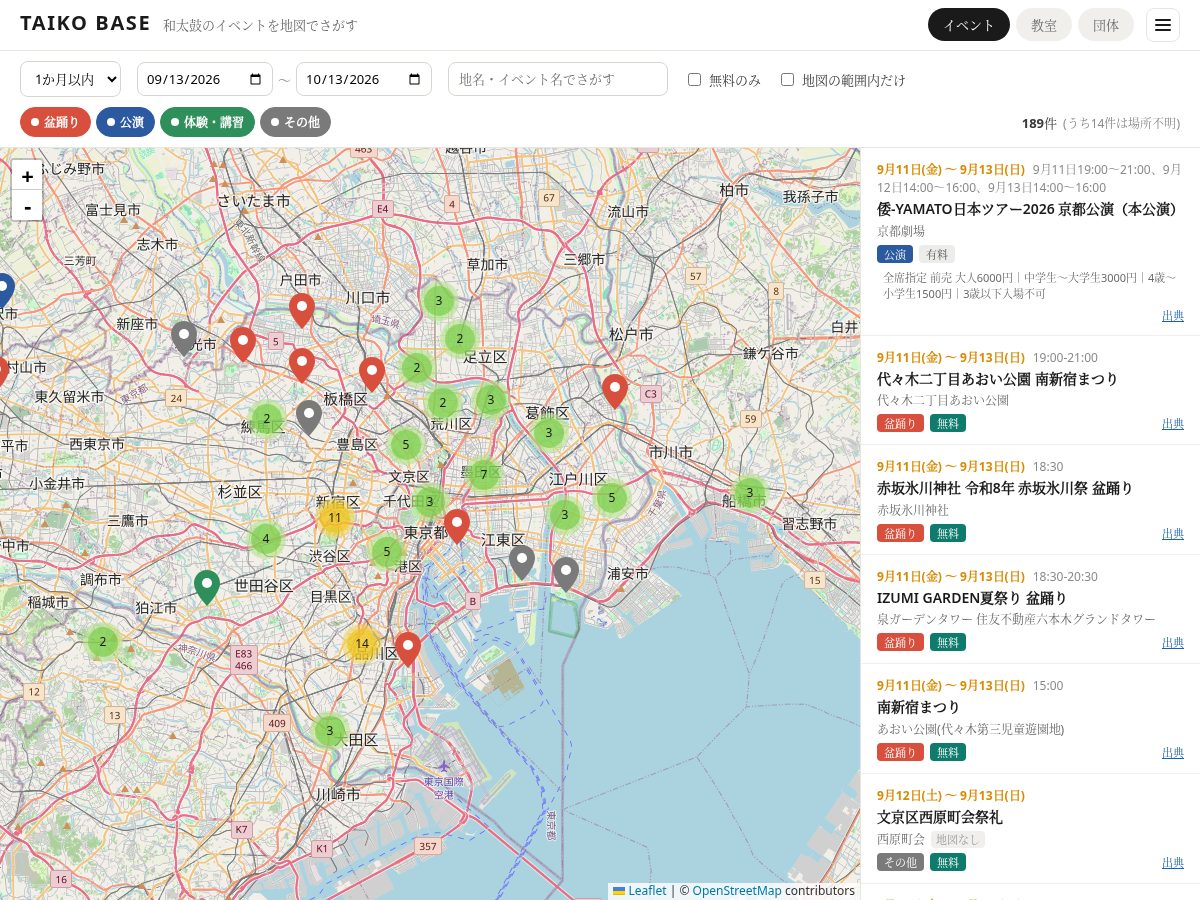The width and height of the screenshot is (1200, 900).
Task: Select the gray pin near 浦安市
Action: coord(566,575)
